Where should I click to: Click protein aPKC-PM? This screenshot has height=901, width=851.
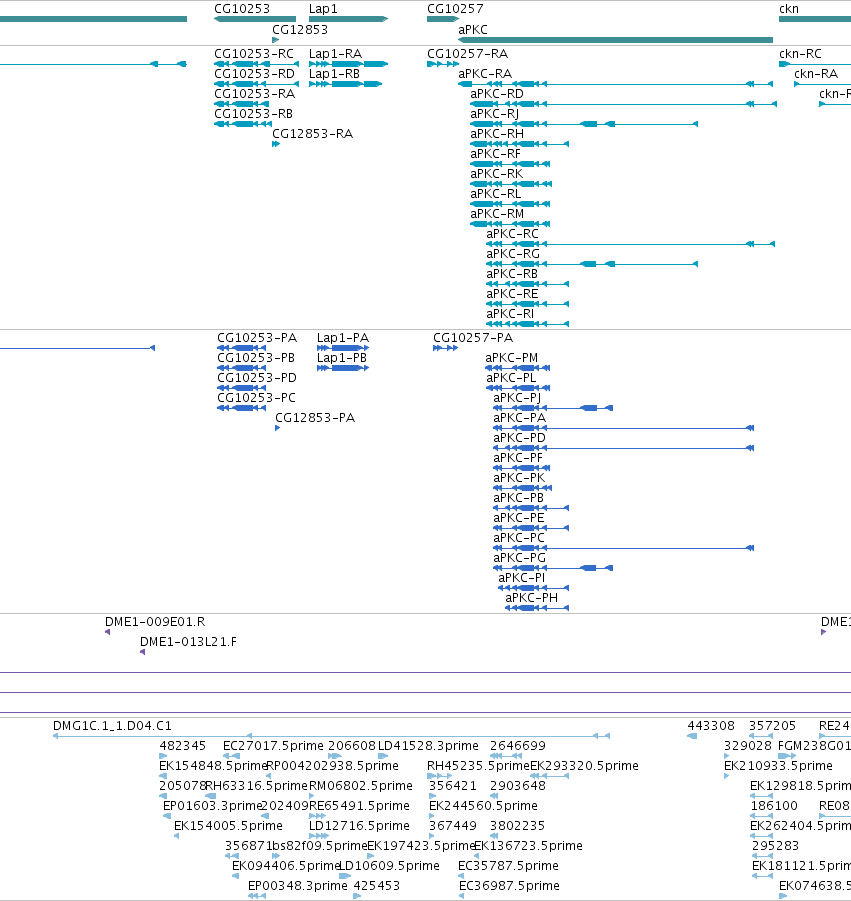[x=511, y=357]
